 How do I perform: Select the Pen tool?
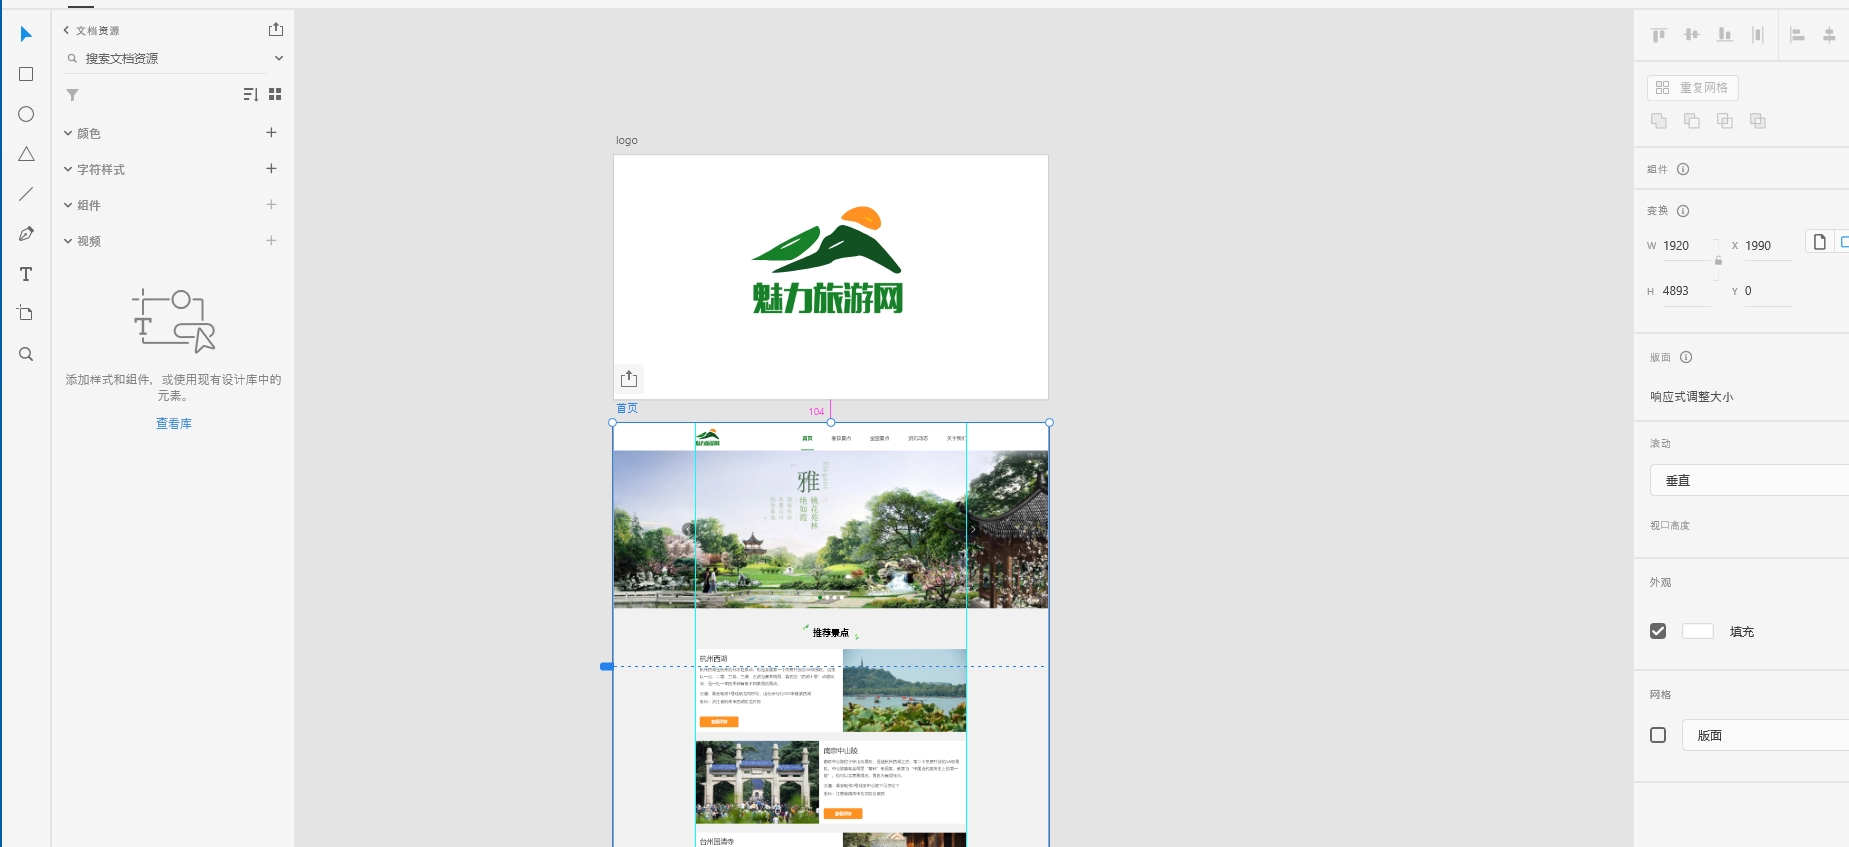pos(26,234)
